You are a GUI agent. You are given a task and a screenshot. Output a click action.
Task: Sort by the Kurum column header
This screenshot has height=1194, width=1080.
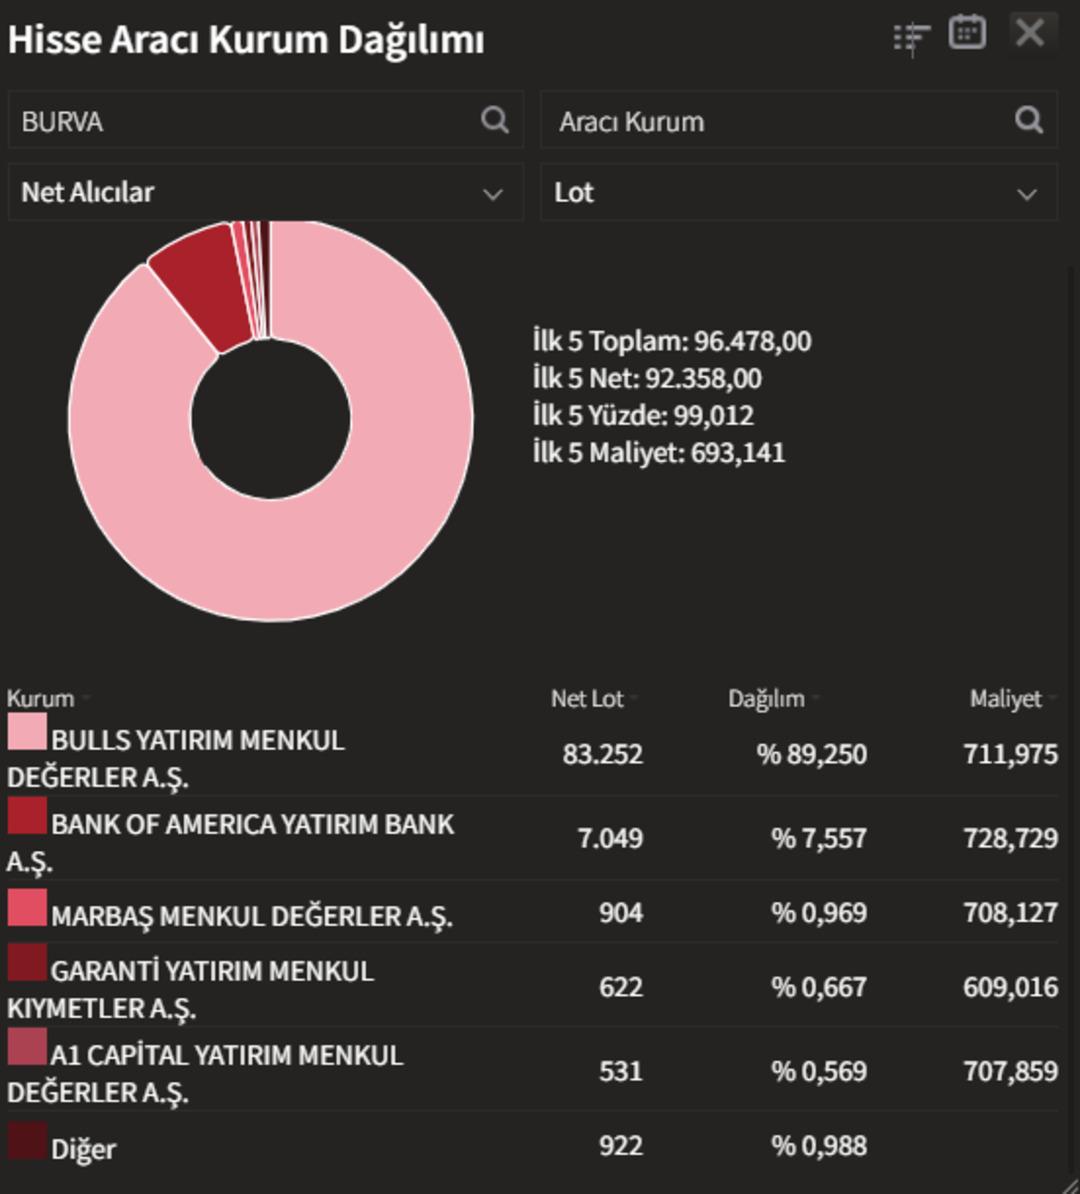point(41,698)
